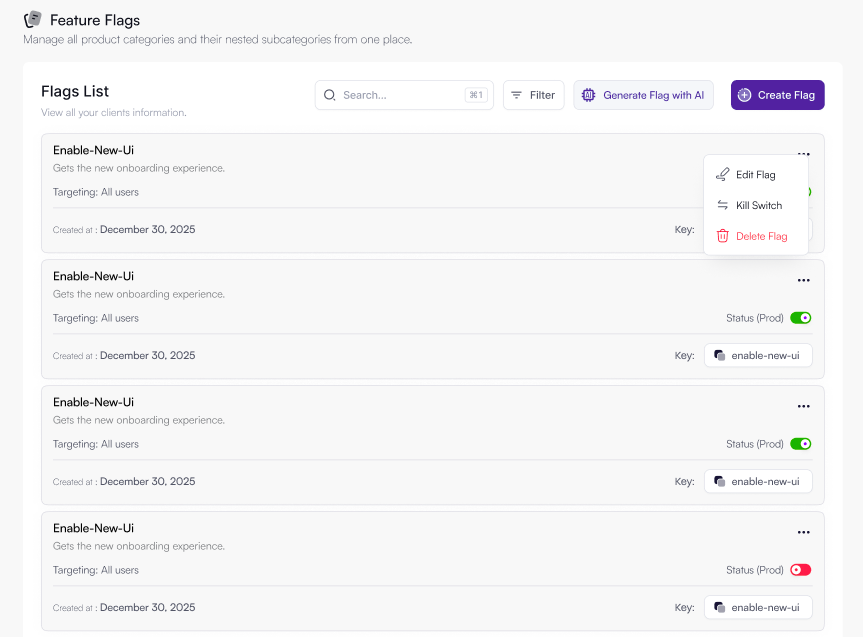
Task: Click the copy icon in the first enable-new-ui key badge
Action: 721,355
